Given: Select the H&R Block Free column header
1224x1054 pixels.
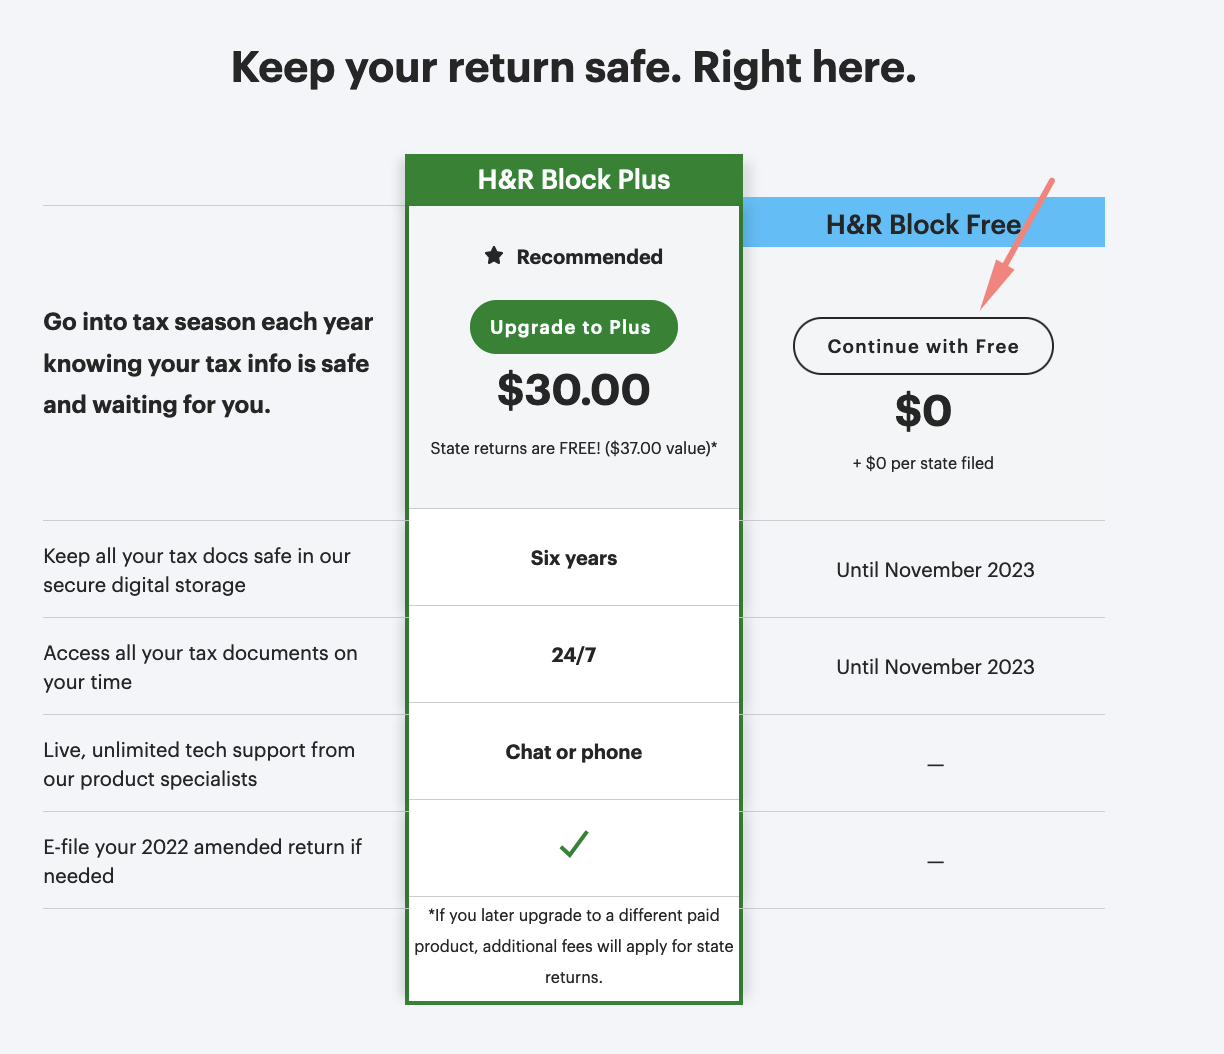Looking at the screenshot, I should pyautogui.click(x=923, y=224).
